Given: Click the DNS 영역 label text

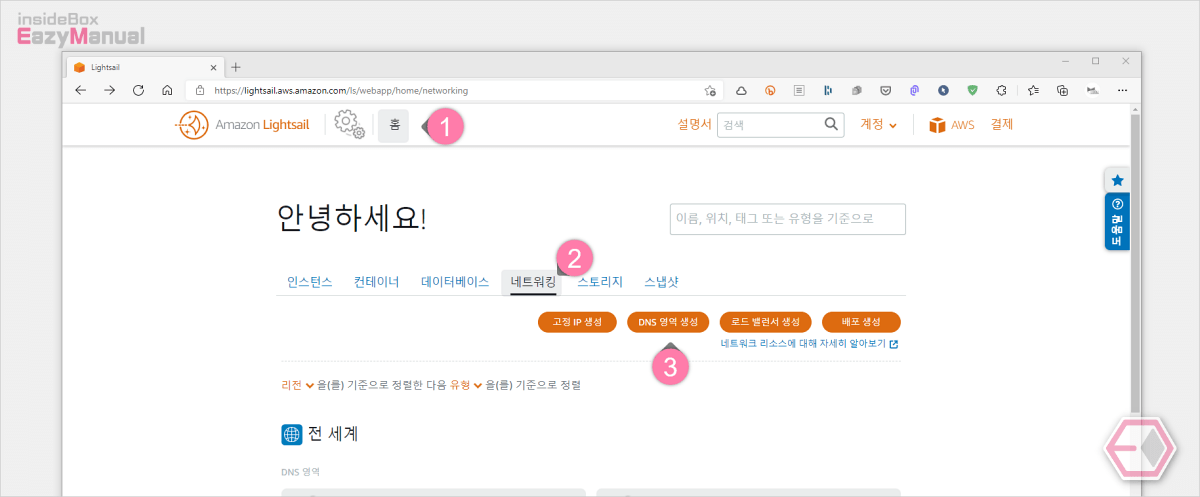Looking at the screenshot, I should tap(300, 470).
